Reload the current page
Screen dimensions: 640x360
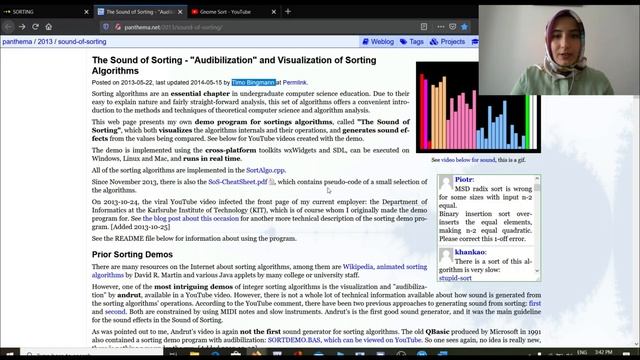[x=36, y=27]
